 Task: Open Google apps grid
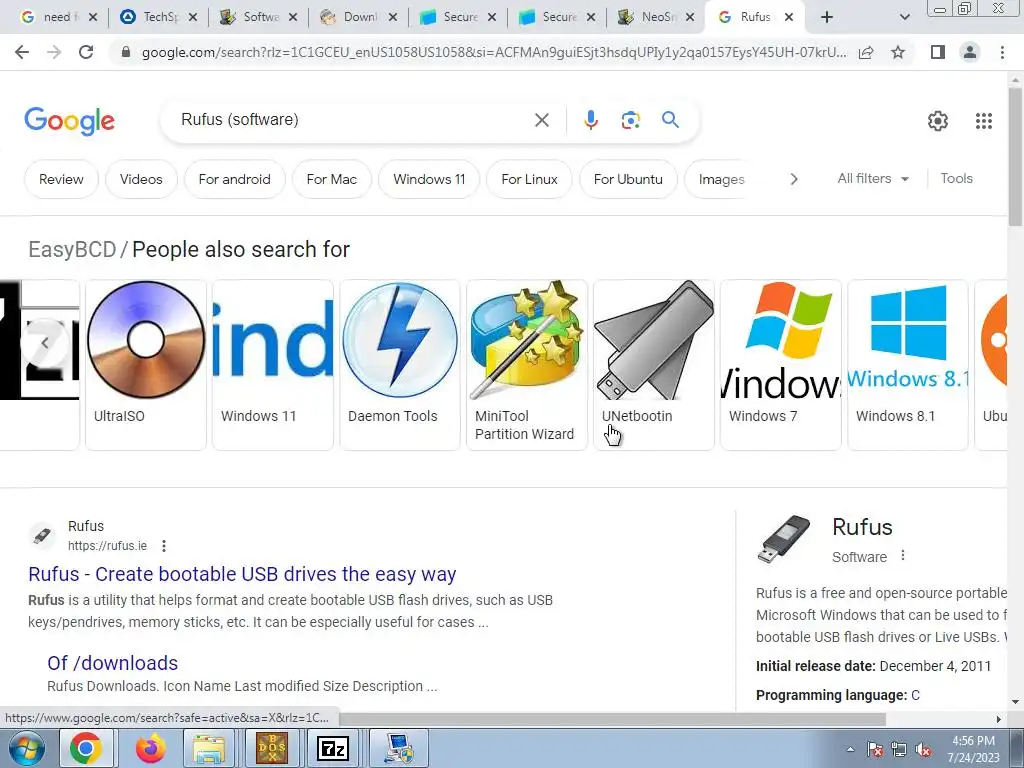pyautogui.click(x=984, y=121)
